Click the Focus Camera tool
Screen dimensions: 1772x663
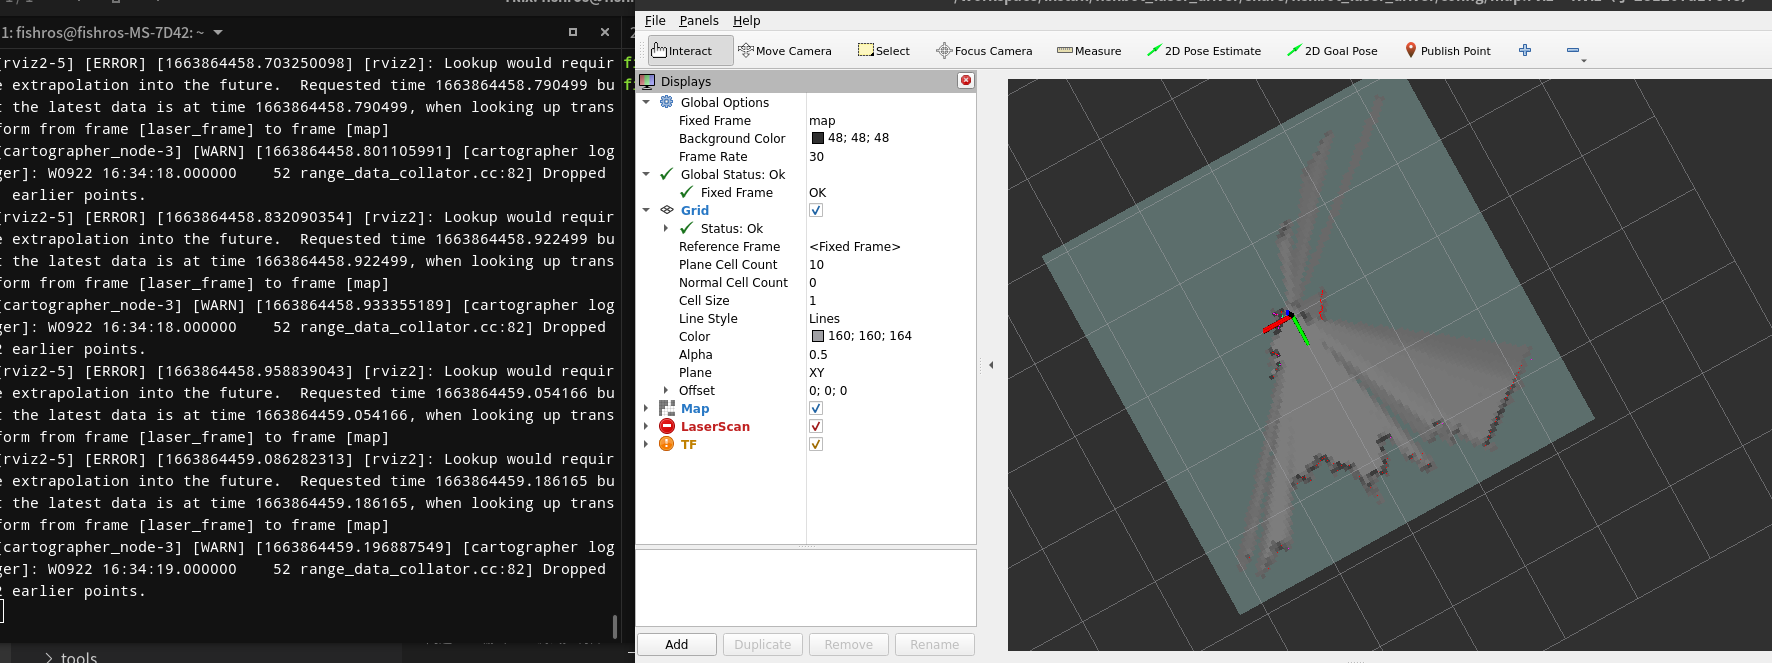(984, 51)
